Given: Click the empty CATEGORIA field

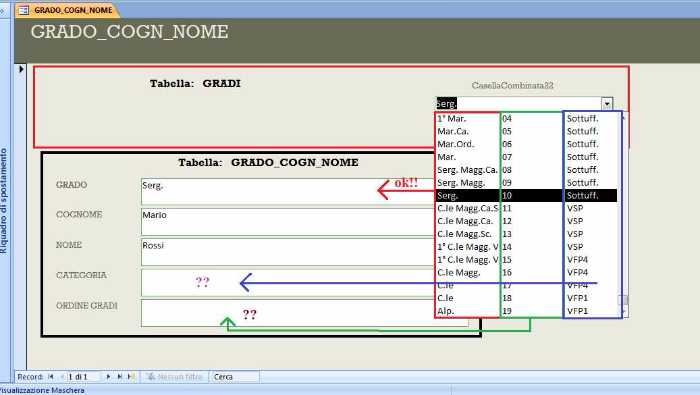Looking at the screenshot, I should click(288, 283).
